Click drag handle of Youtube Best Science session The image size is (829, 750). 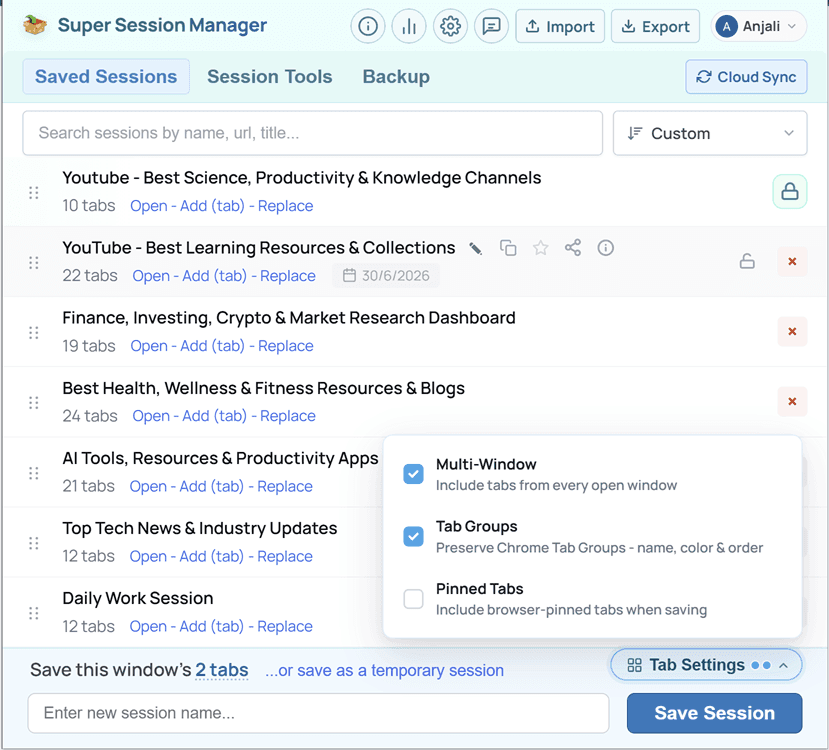tap(34, 192)
